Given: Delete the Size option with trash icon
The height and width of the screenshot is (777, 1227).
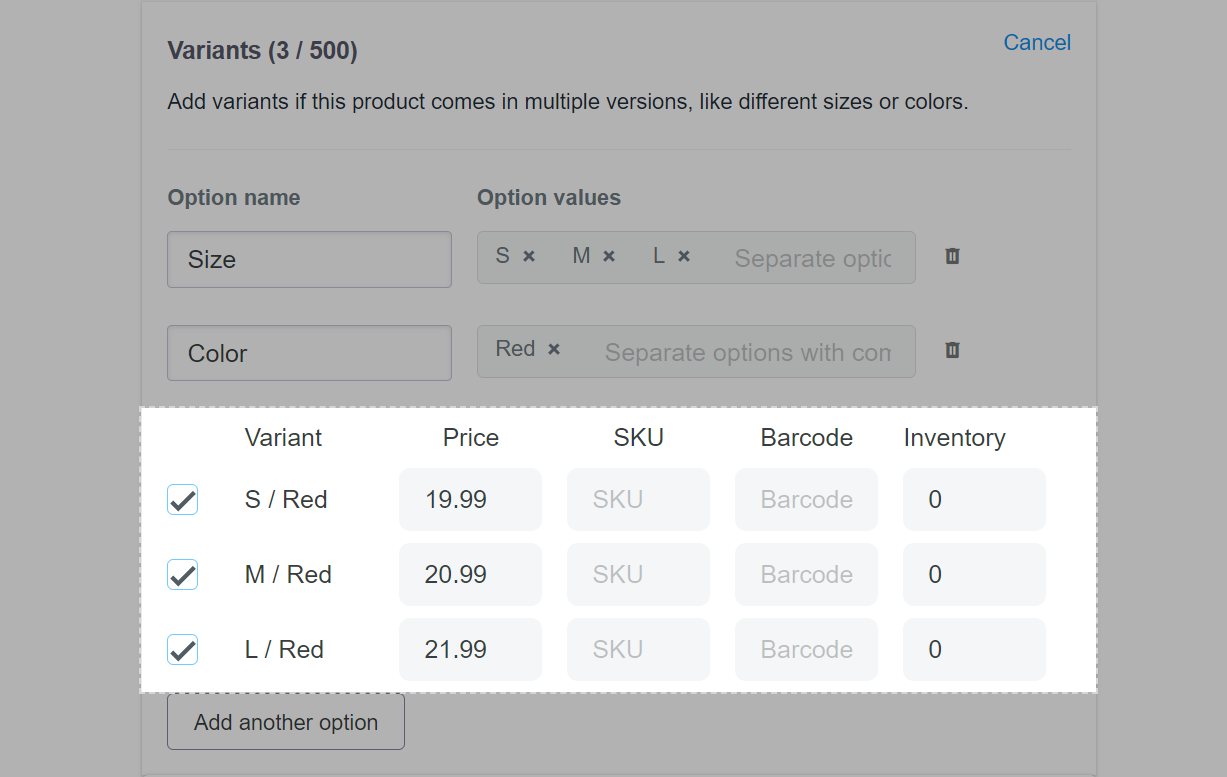Looking at the screenshot, I should (952, 257).
